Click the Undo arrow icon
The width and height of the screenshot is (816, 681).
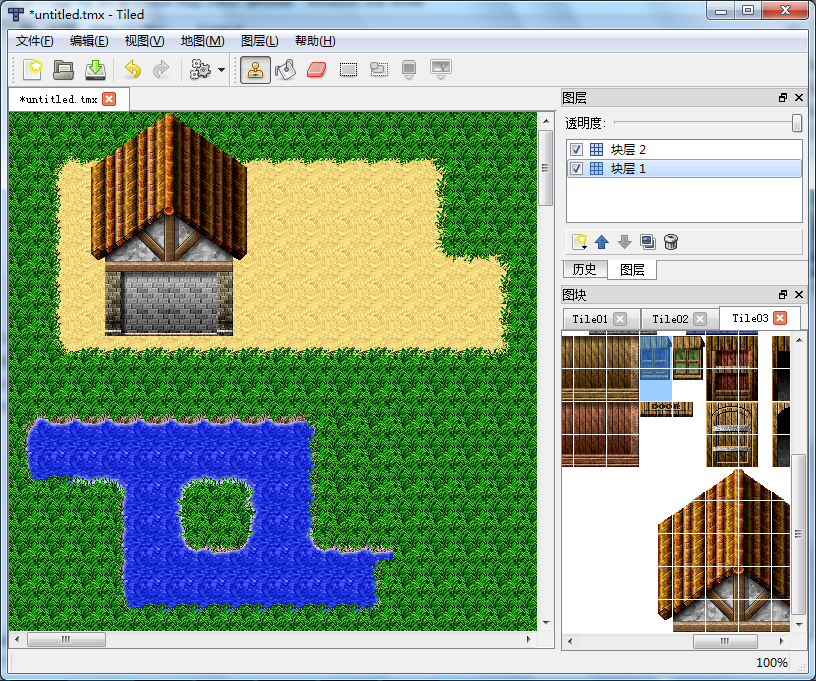point(133,69)
